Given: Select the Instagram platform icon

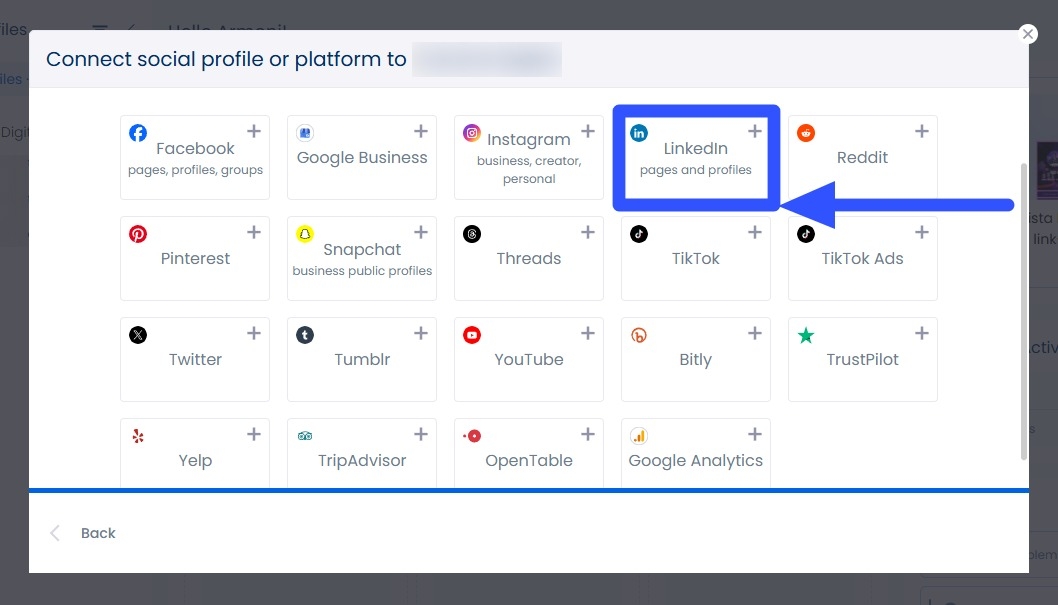Looking at the screenshot, I should point(471,131).
